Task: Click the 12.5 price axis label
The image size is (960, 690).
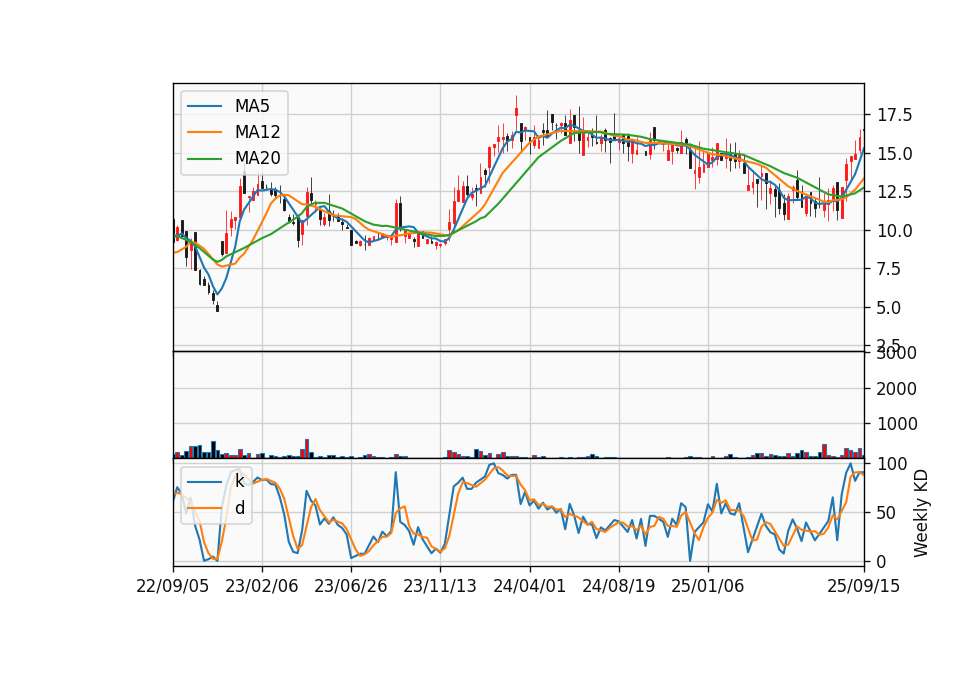Action: pyautogui.click(x=894, y=192)
